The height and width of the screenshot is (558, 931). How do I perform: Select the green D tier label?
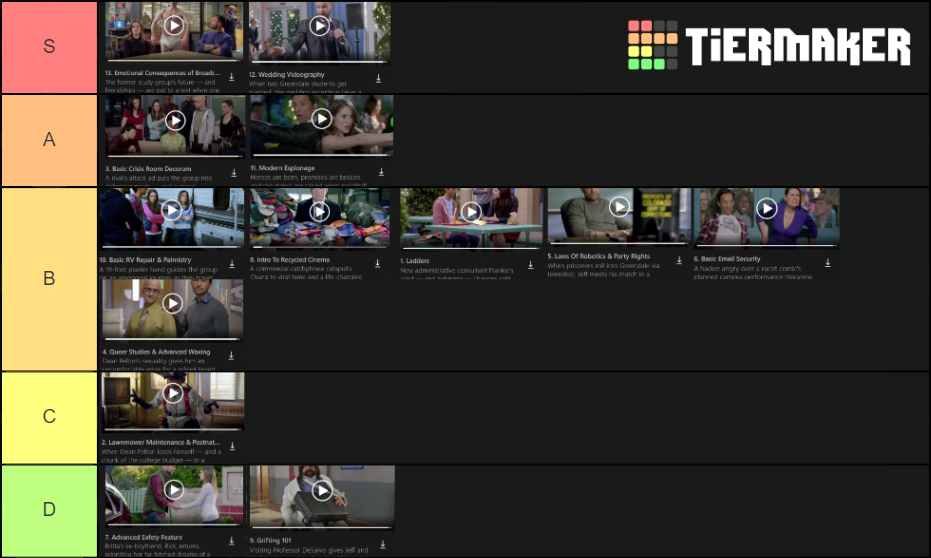pyautogui.click(x=49, y=510)
